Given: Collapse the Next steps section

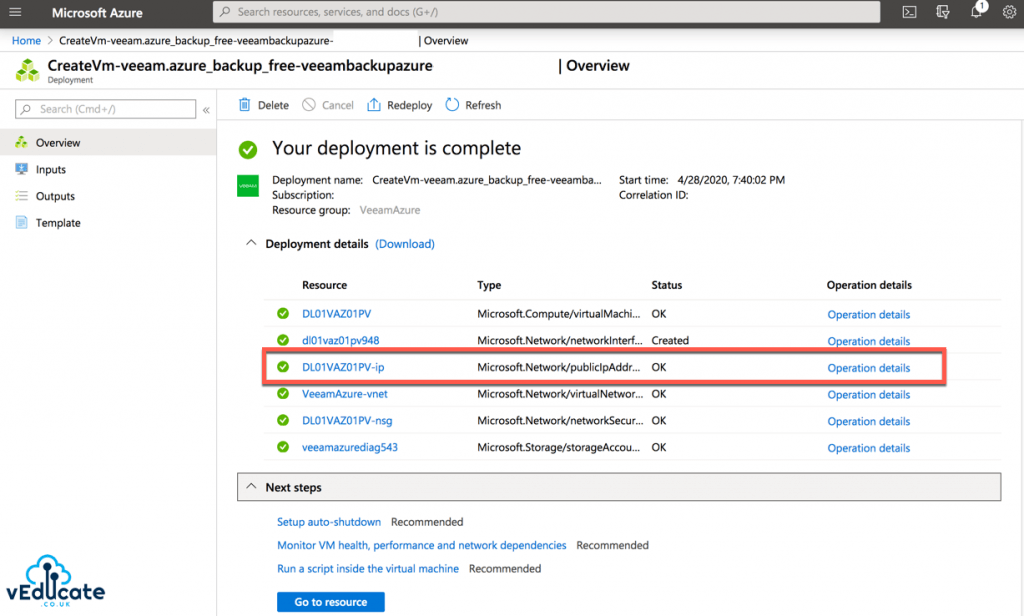Looking at the screenshot, I should pos(252,487).
